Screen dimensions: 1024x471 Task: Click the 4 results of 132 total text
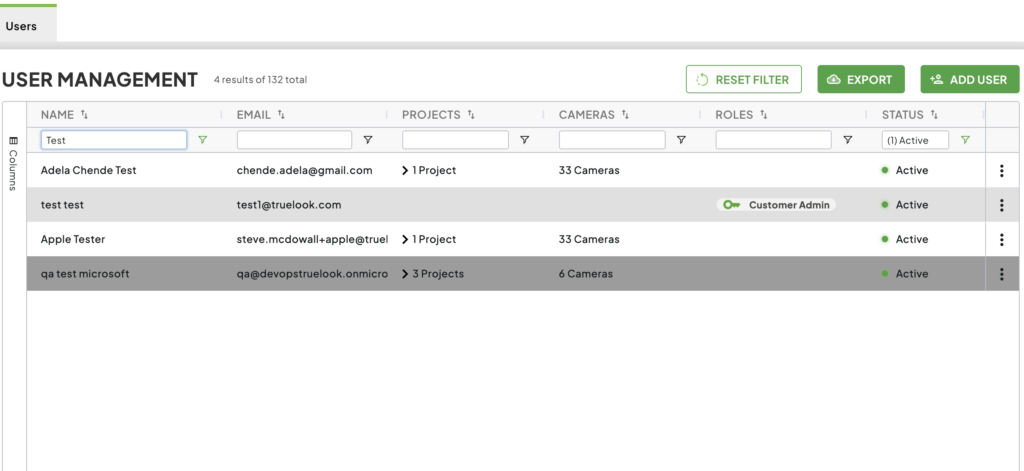[260, 80]
